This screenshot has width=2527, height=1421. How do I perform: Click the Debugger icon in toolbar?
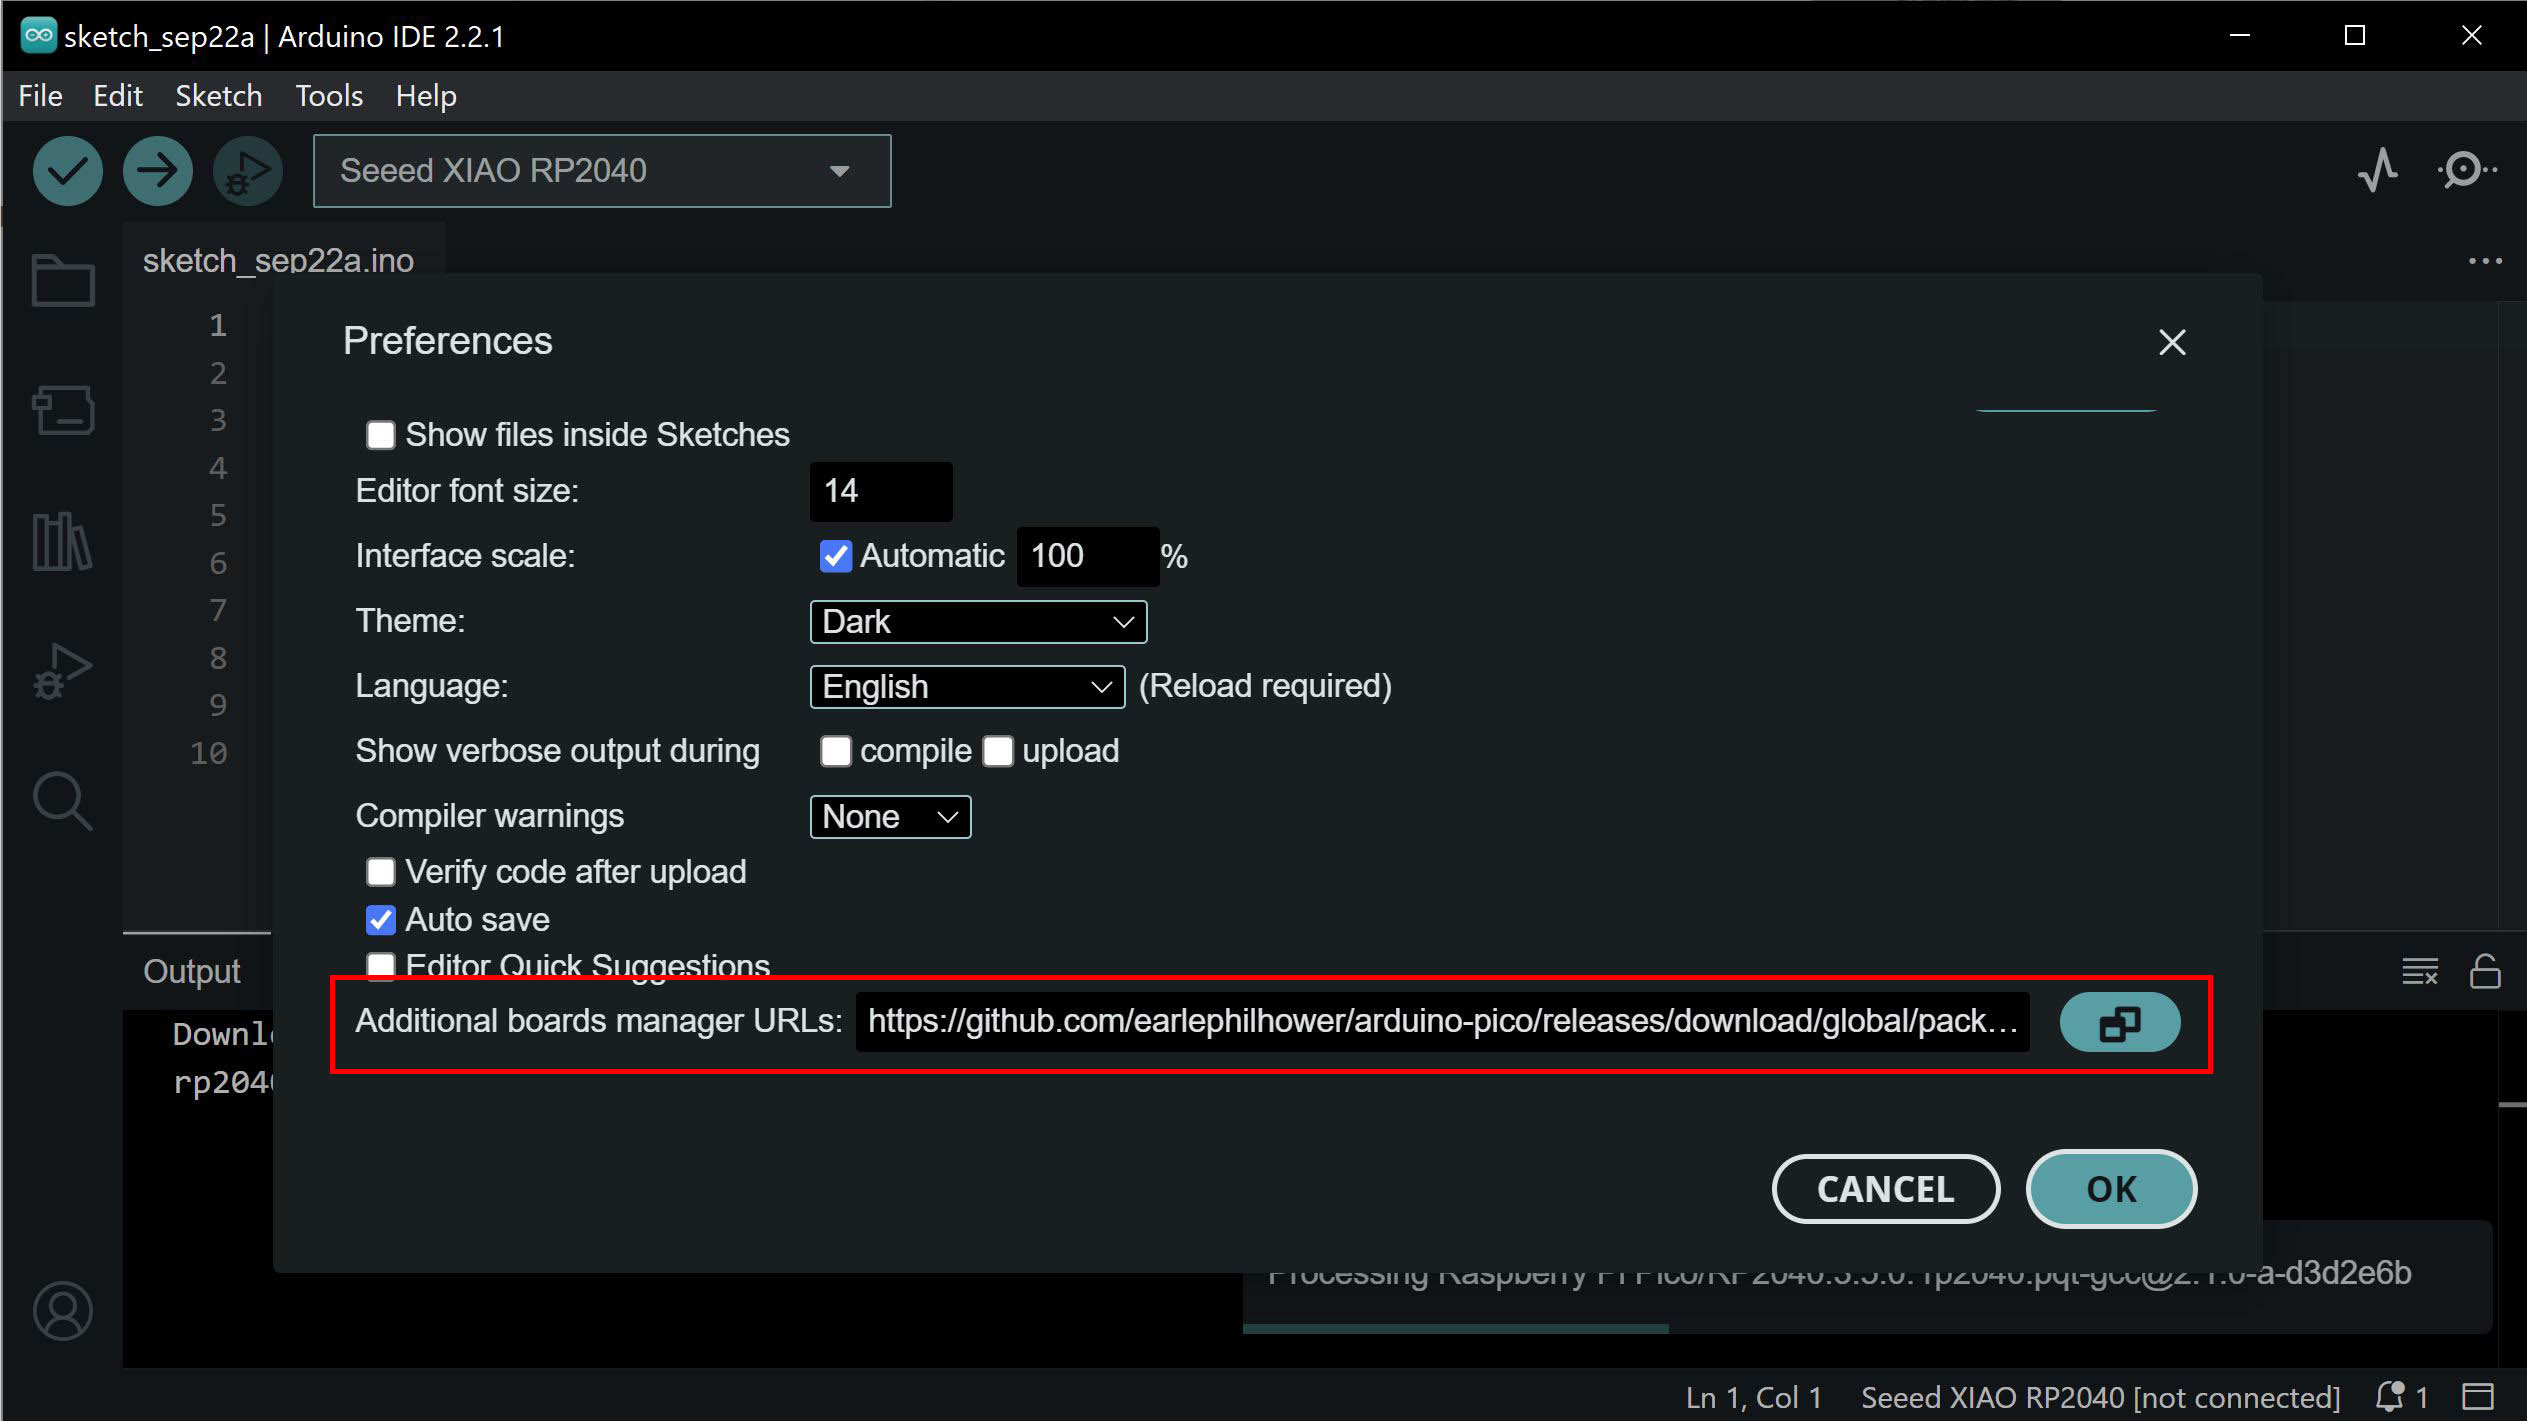(x=248, y=170)
